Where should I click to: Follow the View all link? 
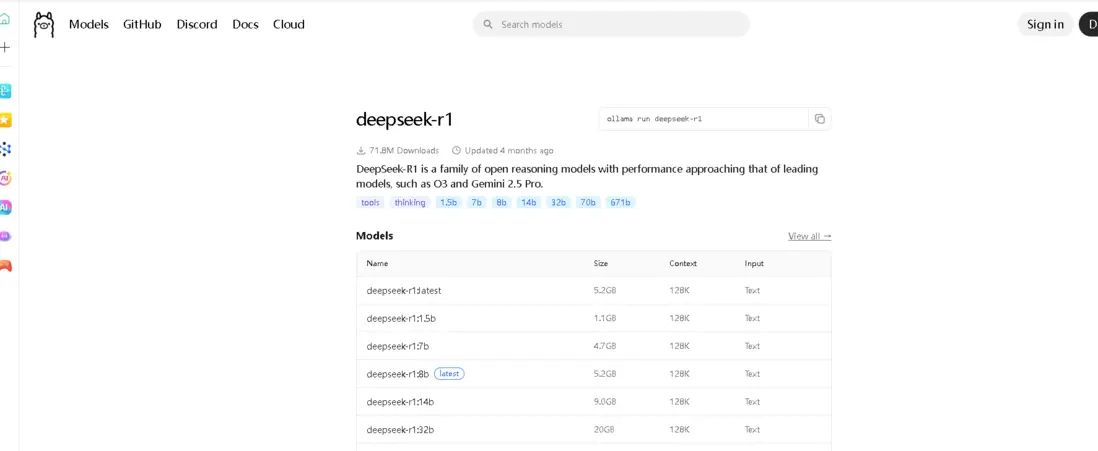pyautogui.click(x=809, y=236)
